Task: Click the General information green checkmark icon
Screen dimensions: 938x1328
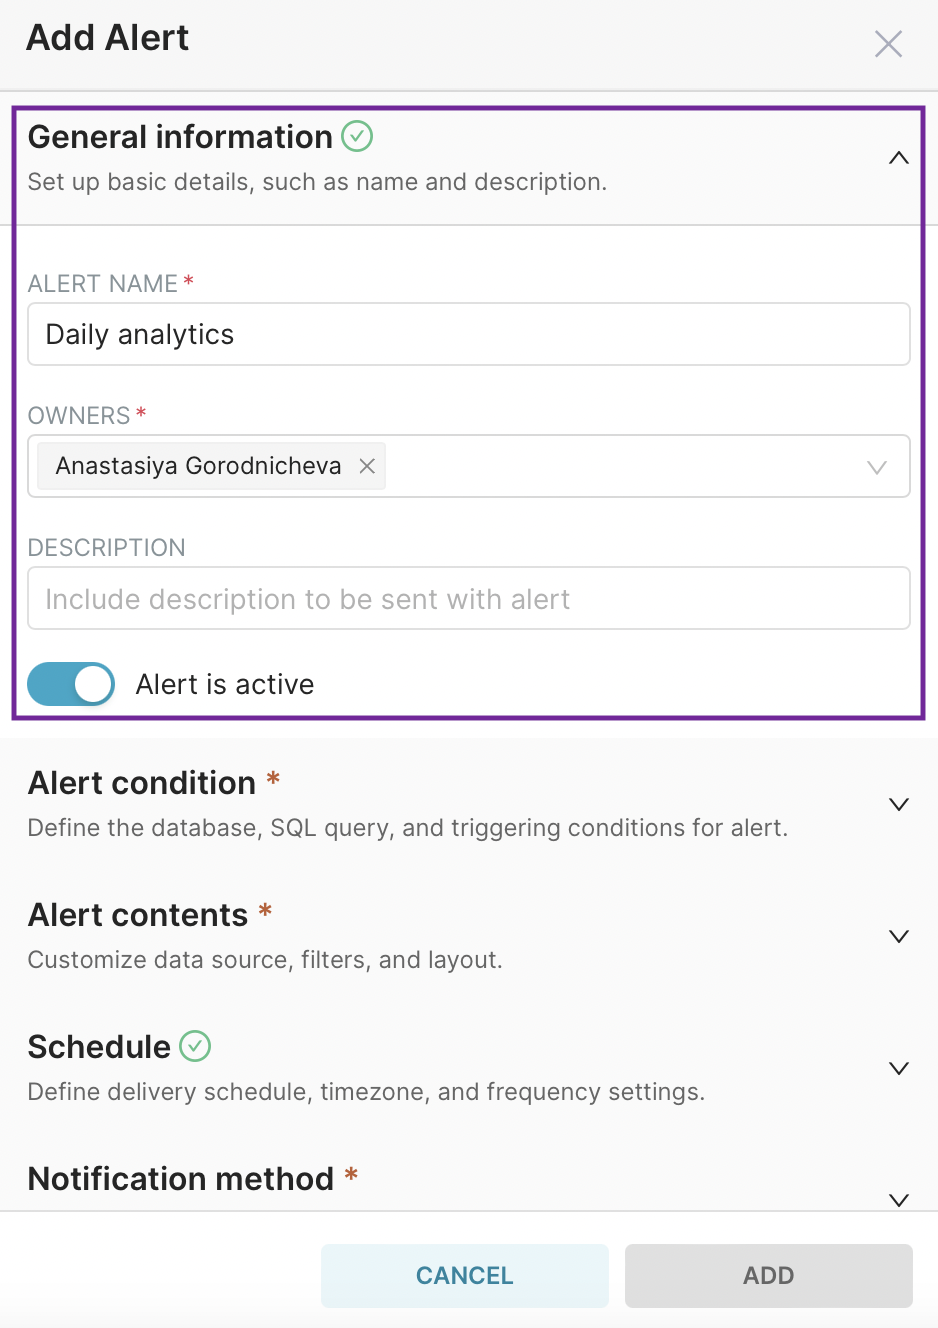Action: pos(357,136)
